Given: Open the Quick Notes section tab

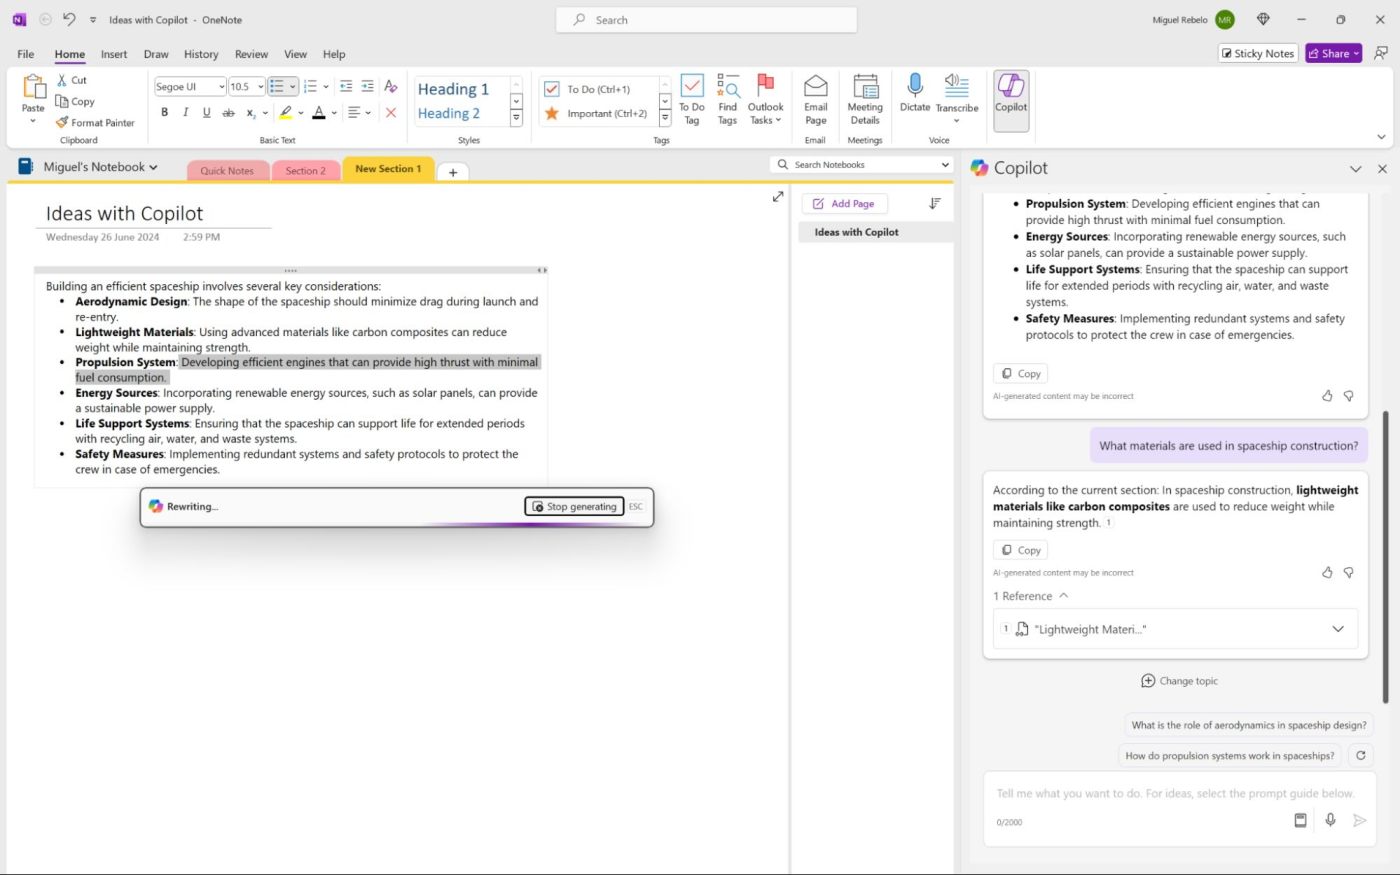Looking at the screenshot, I should (227, 171).
